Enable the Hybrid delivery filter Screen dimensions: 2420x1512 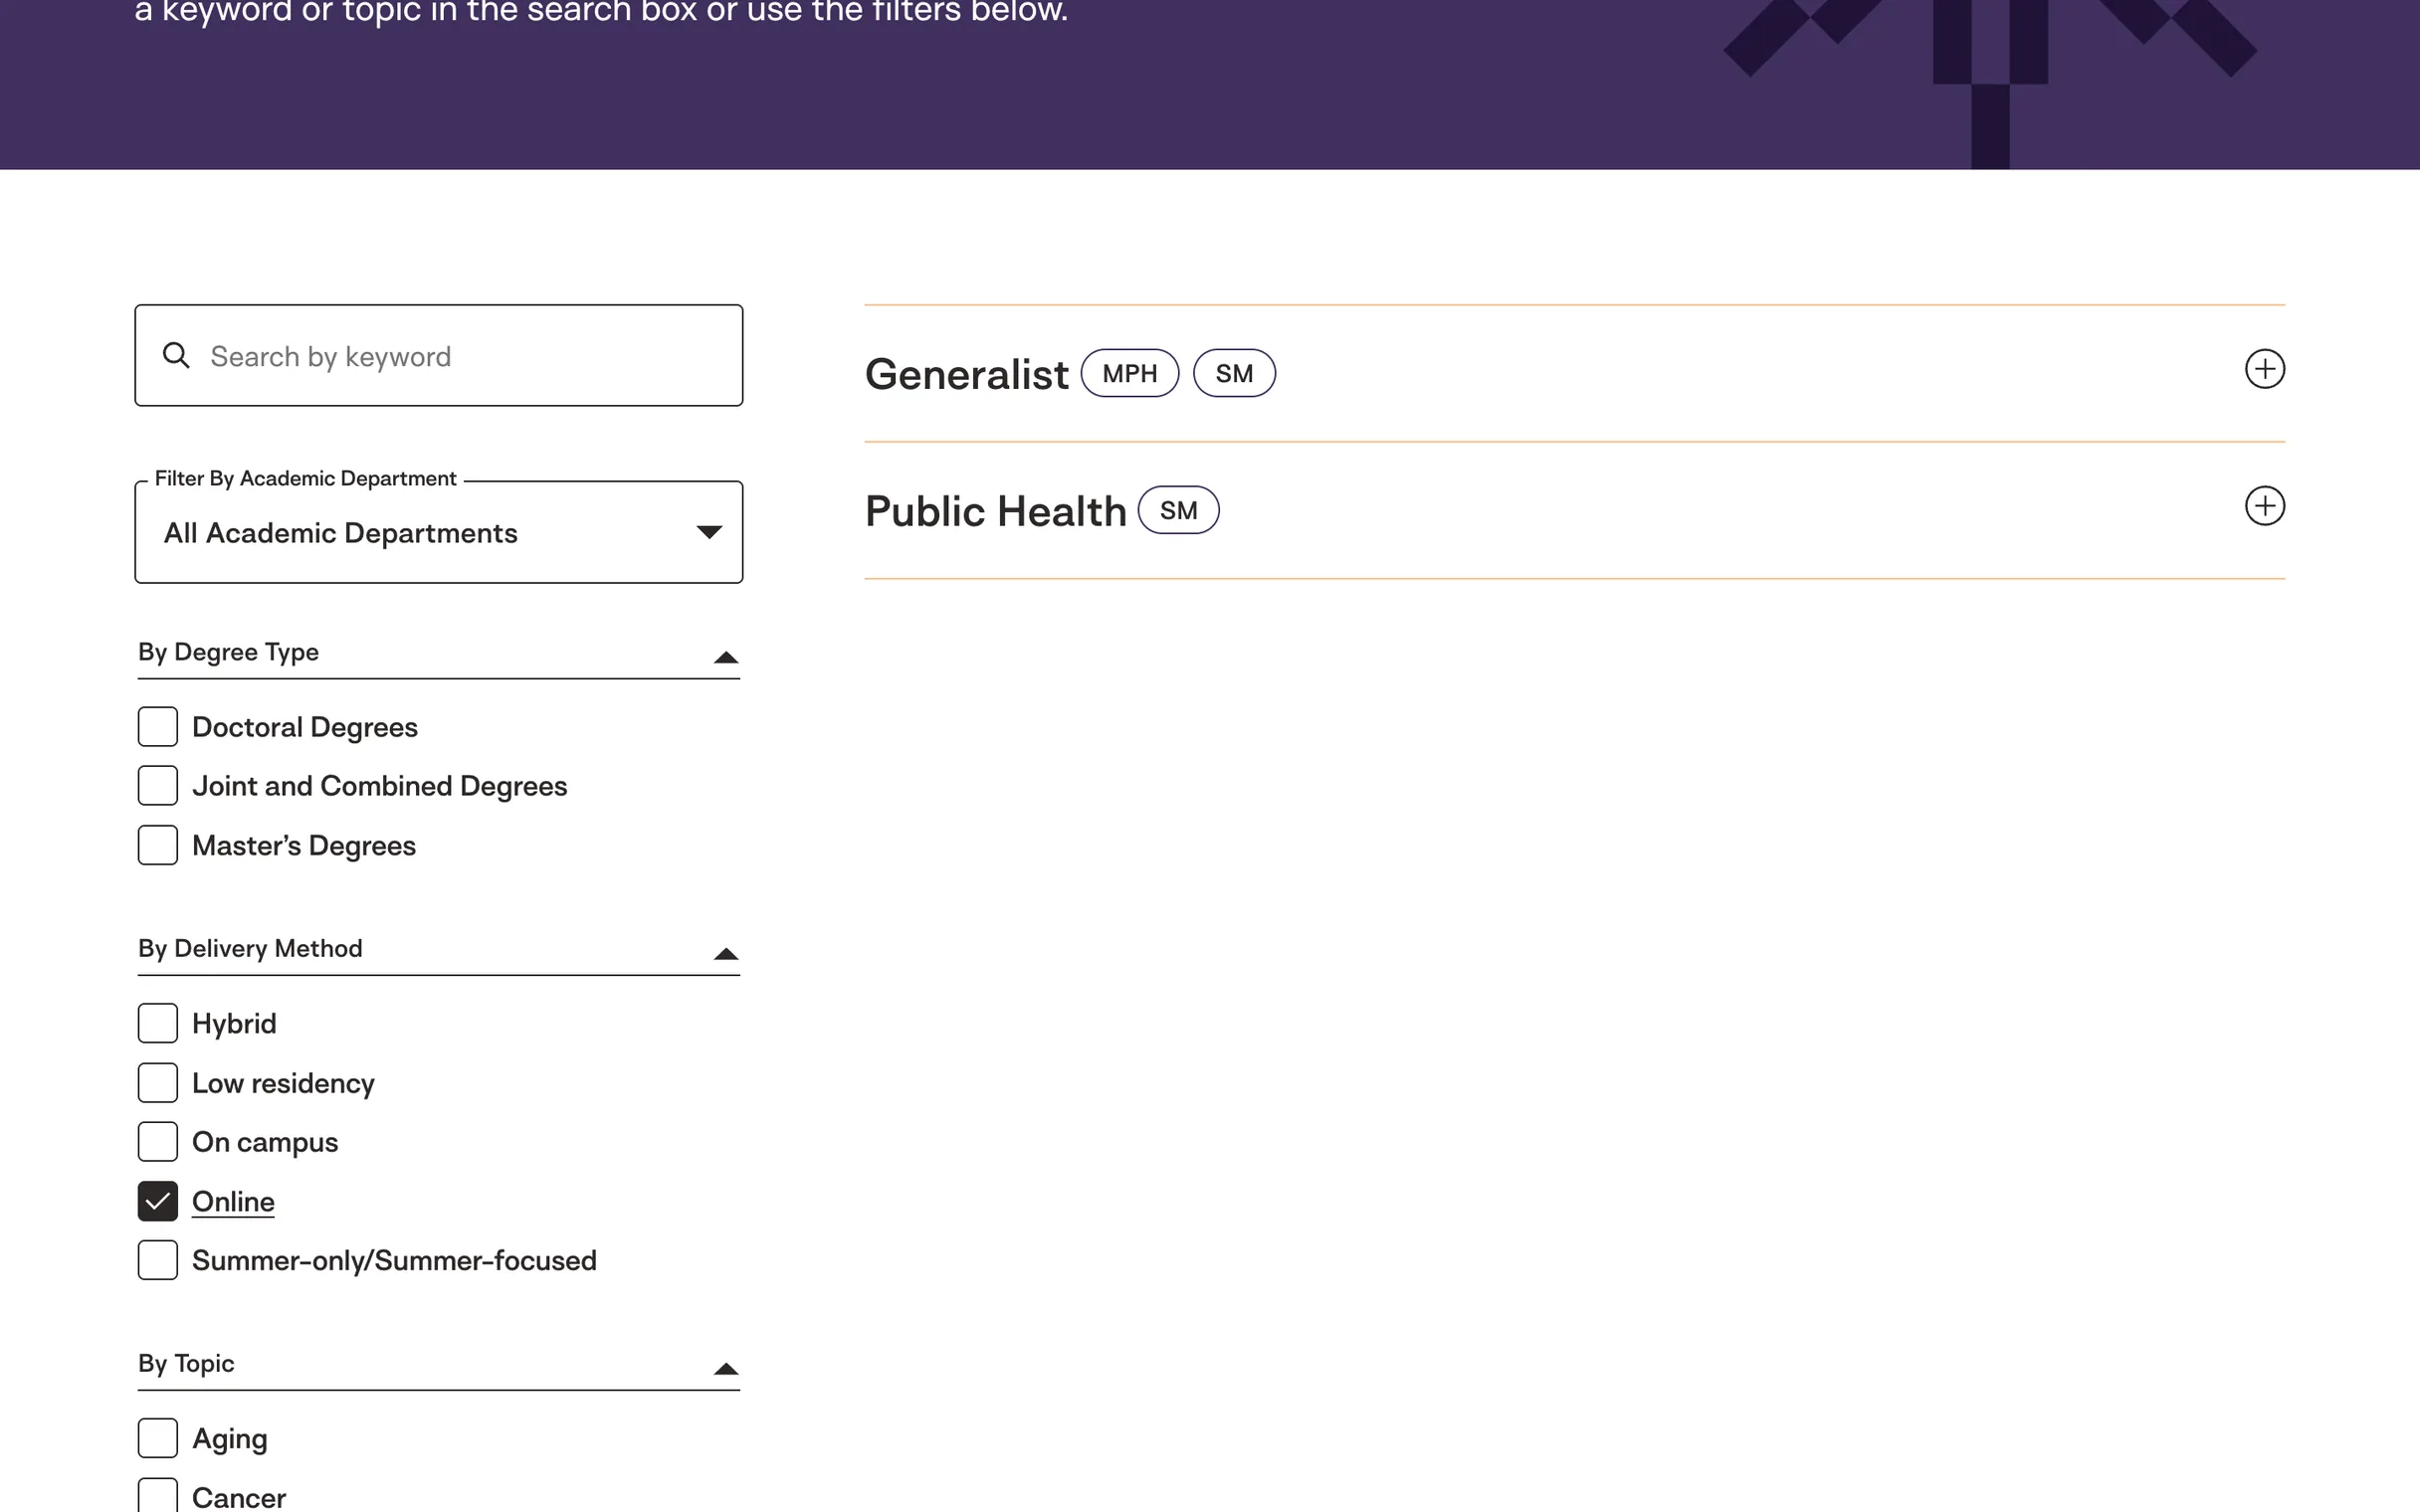158,1024
